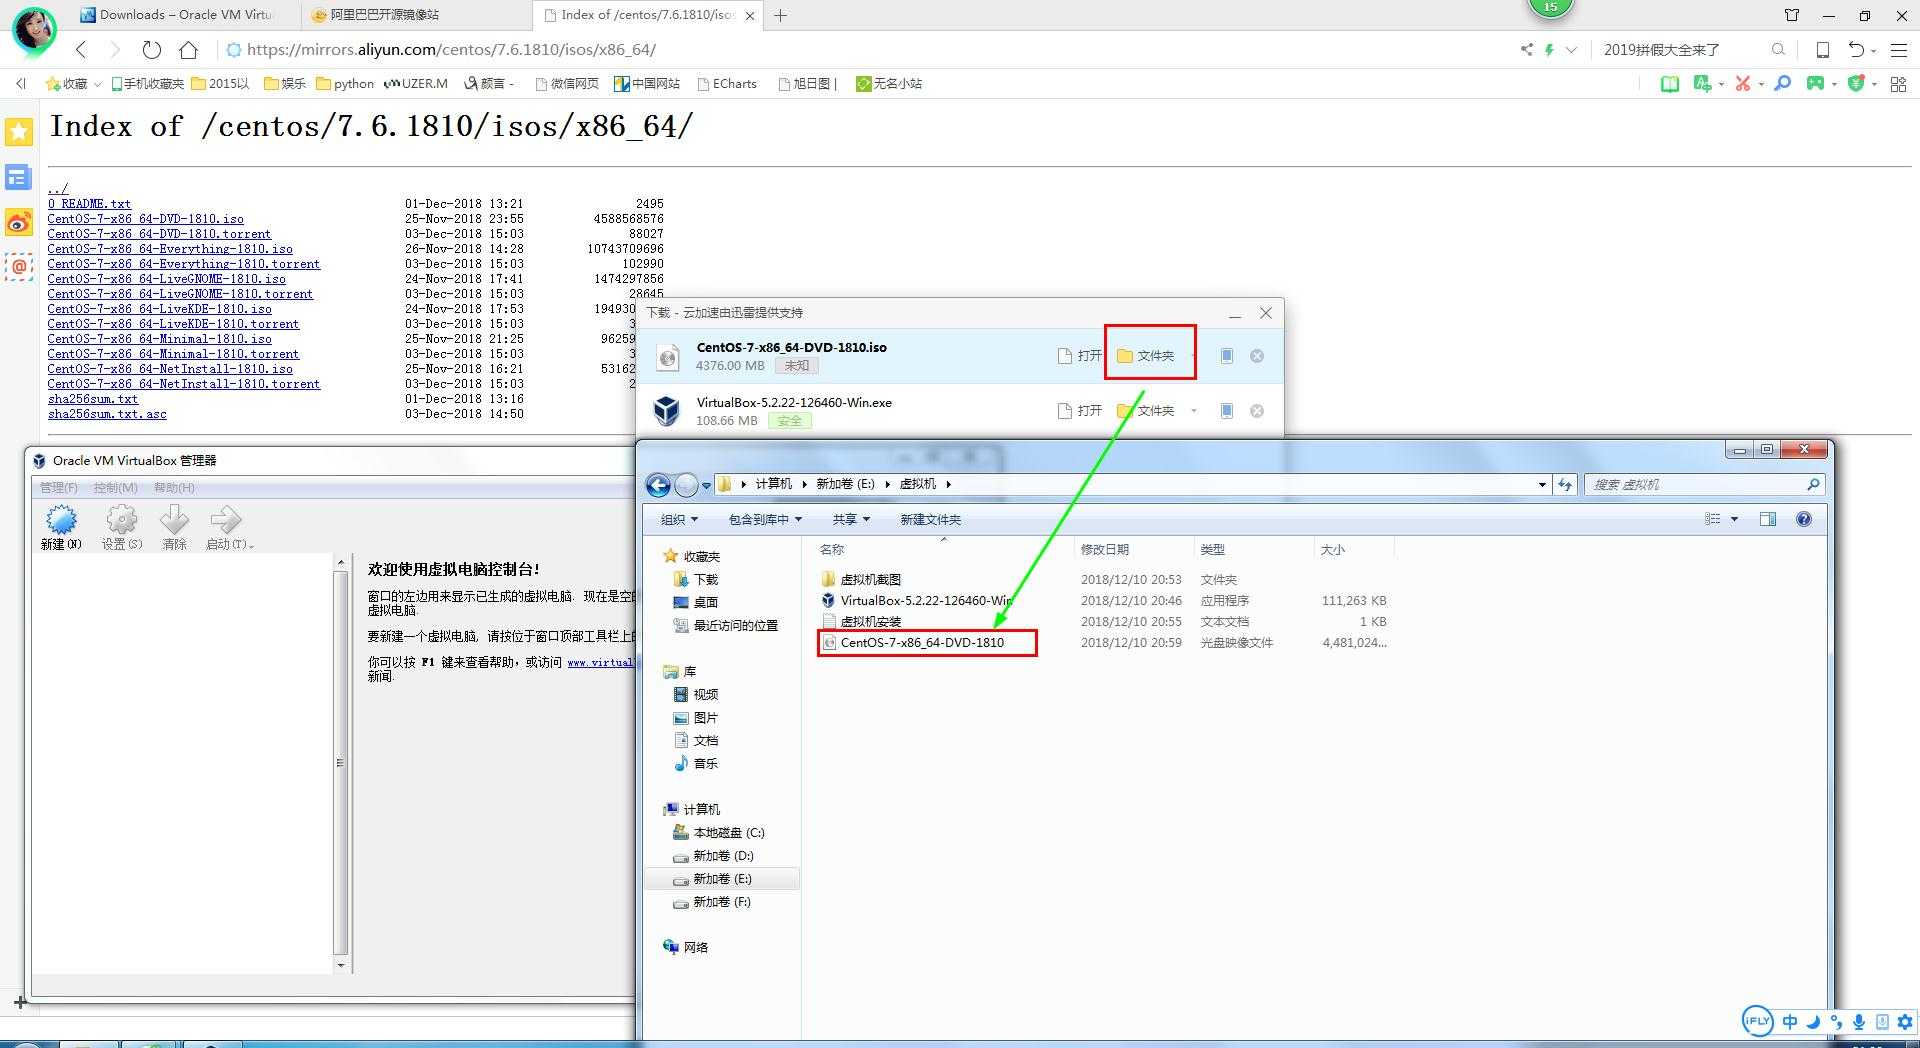Expand dropdown next to undo arrow icon
Image resolution: width=1920 pixels, height=1048 pixels.
tap(1873, 50)
